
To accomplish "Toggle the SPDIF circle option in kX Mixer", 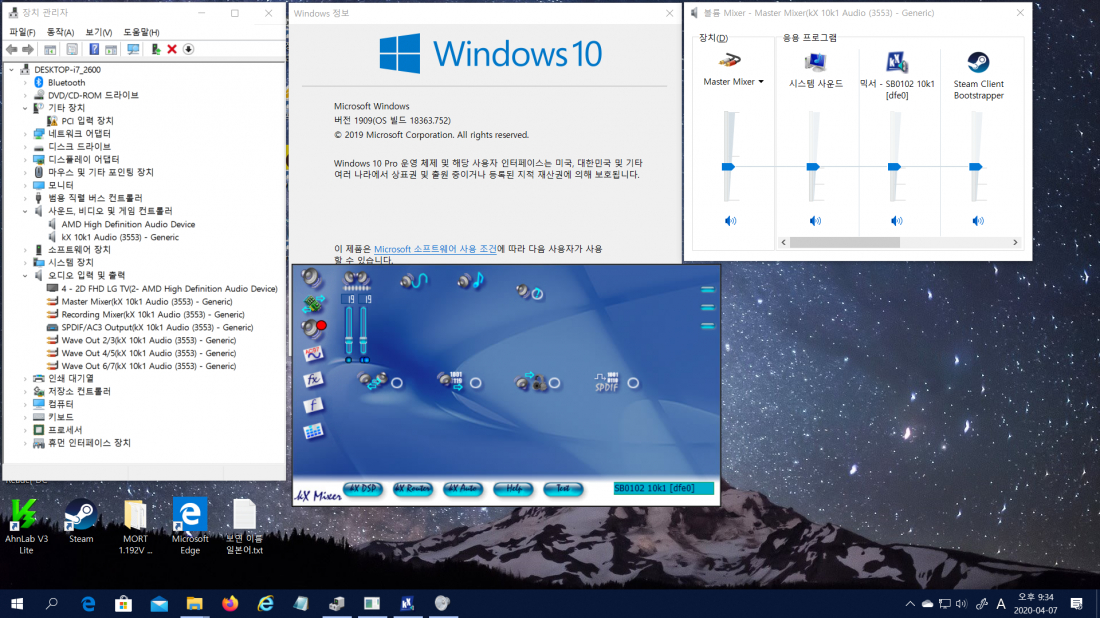I will 633,382.
